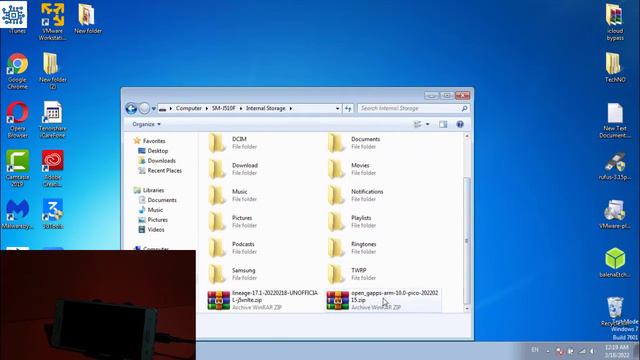This screenshot has width=640, height=360.
Task: Open Explorer help button
Action: click(x=460, y=124)
